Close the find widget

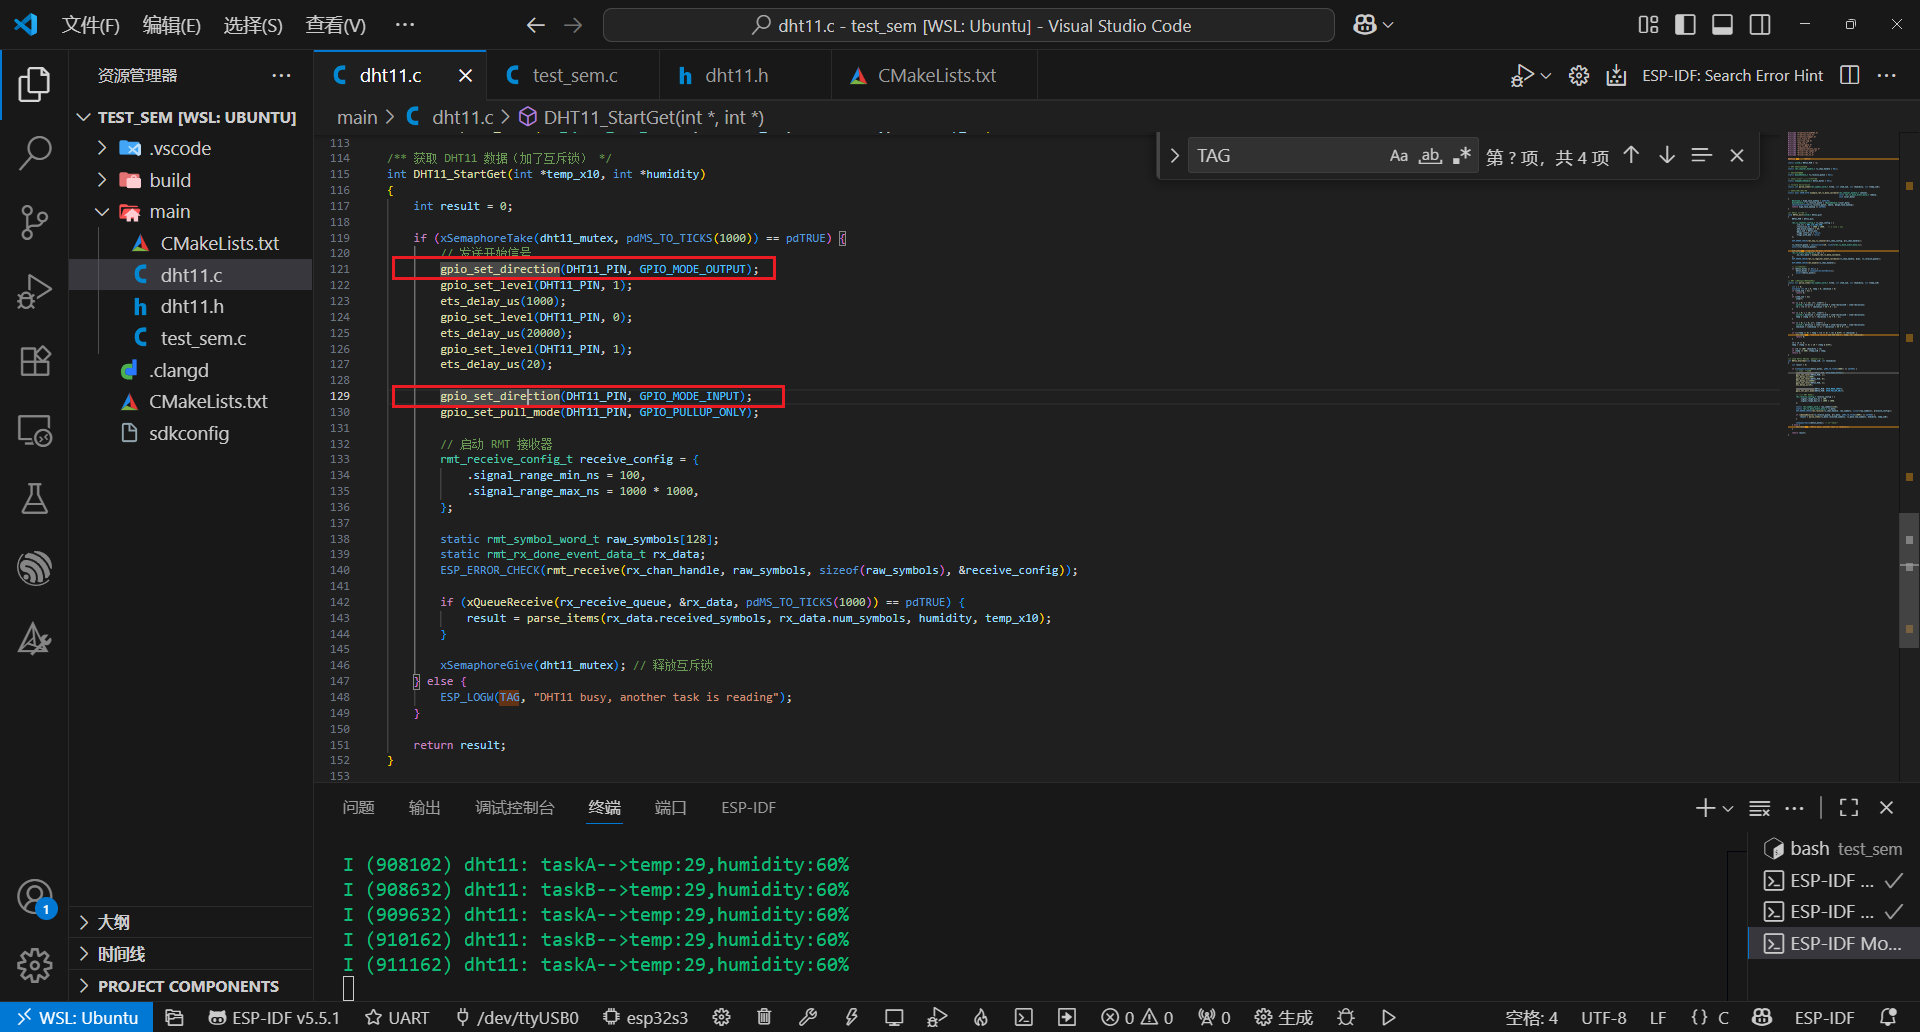[1737, 156]
